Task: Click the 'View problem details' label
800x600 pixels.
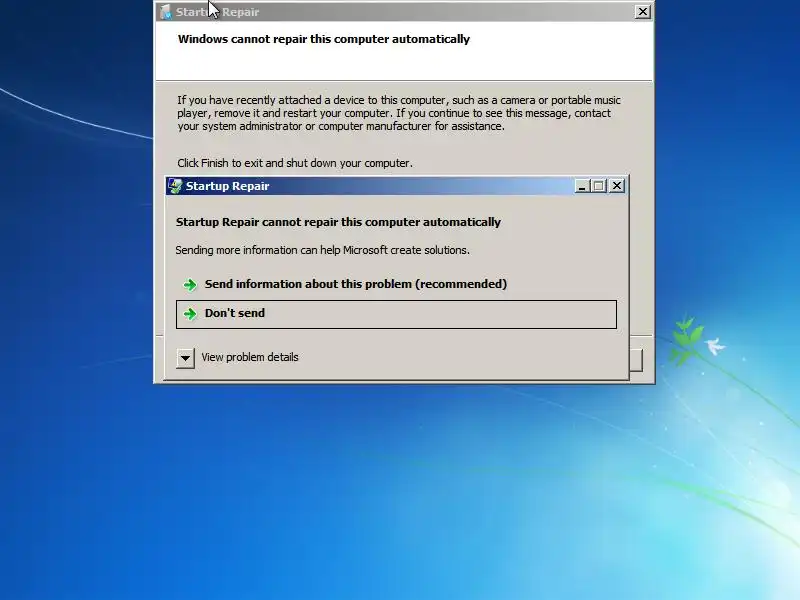Action: (x=250, y=357)
